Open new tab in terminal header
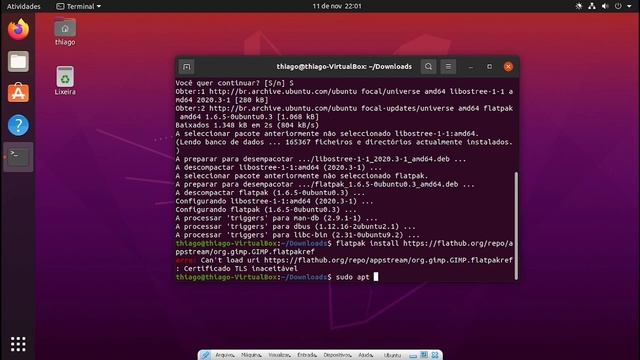This screenshot has width=640, height=360. [x=187, y=67]
